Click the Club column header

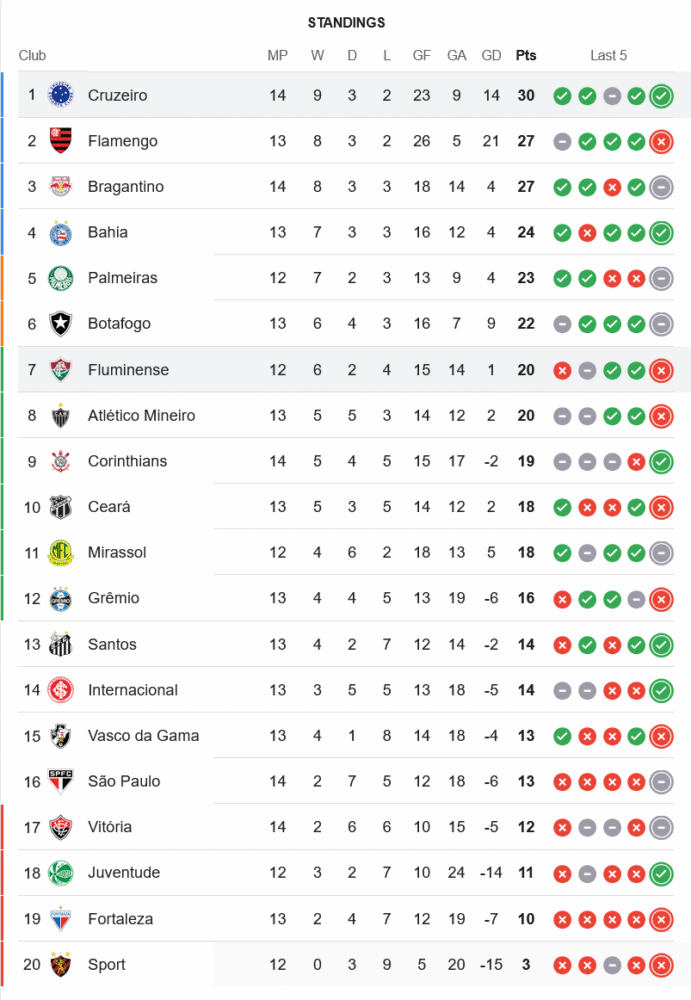coord(32,55)
